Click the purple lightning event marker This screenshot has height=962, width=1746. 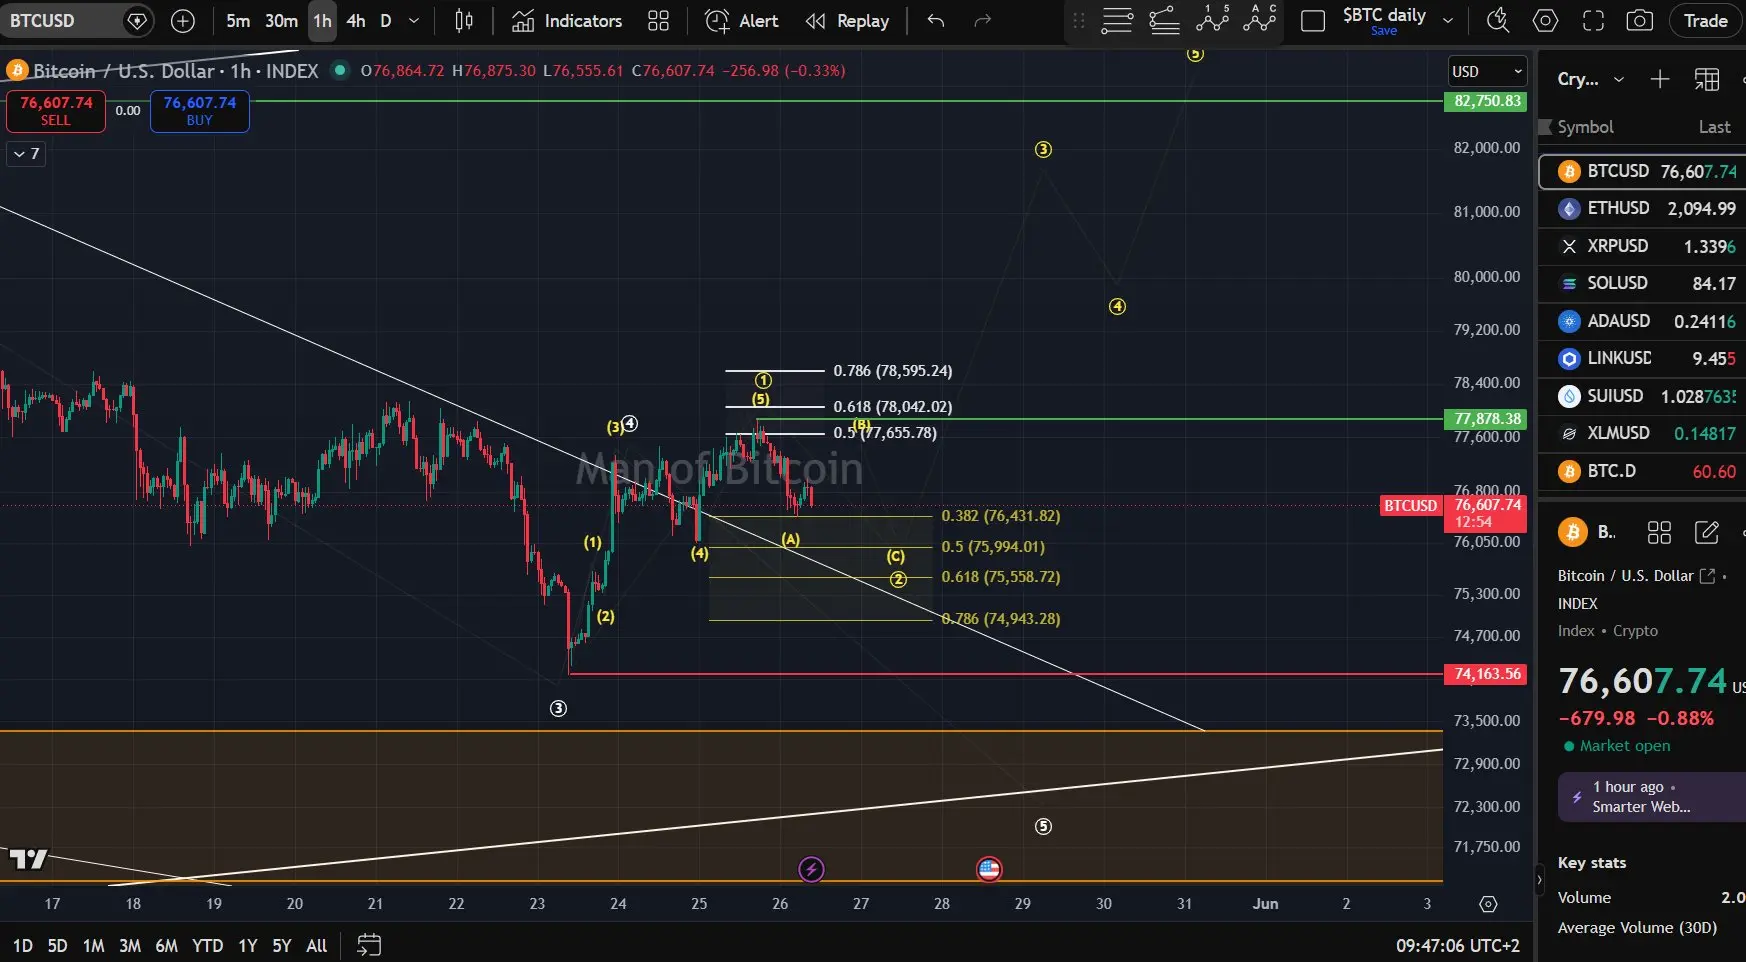pos(811,869)
